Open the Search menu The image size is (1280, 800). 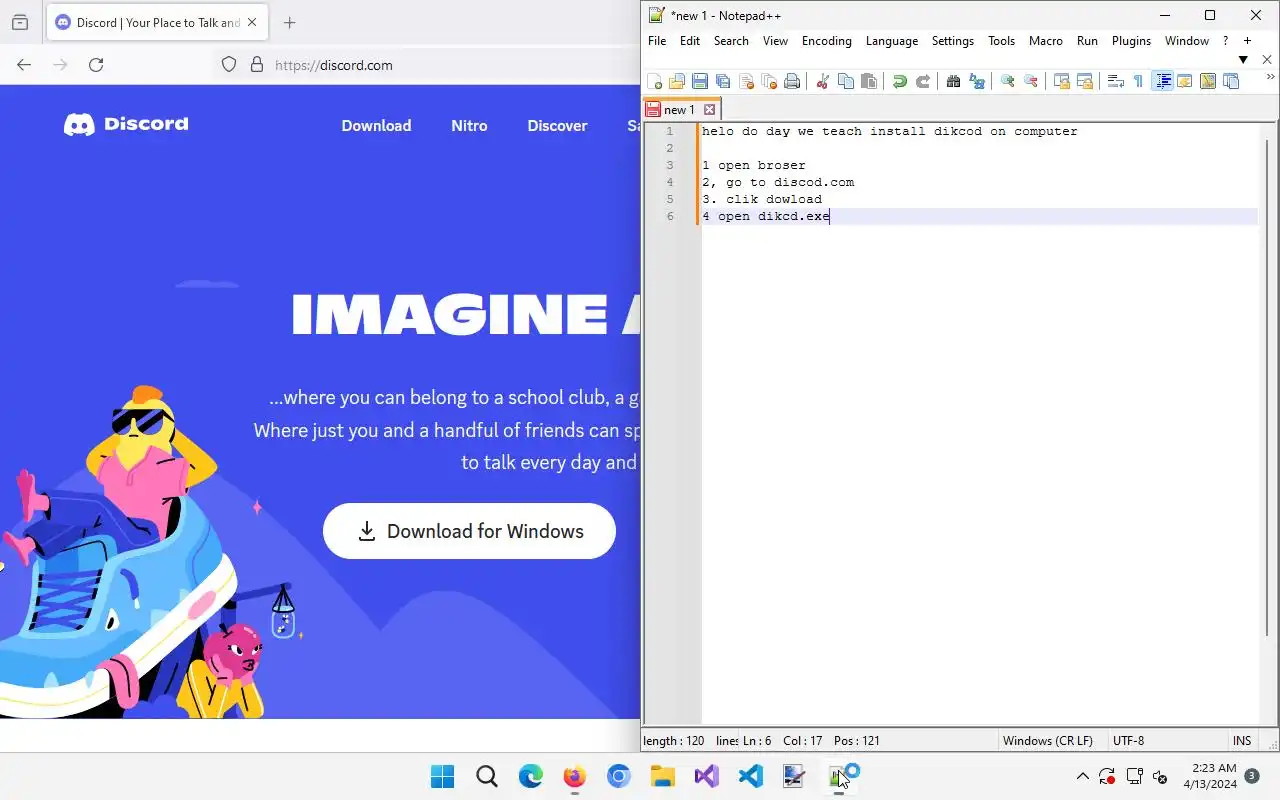731,41
